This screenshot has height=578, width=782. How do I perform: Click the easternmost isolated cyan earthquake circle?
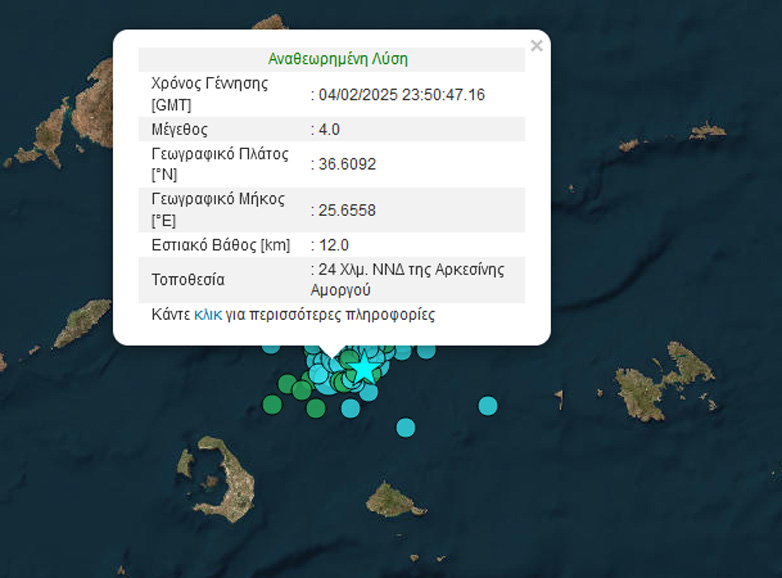pyautogui.click(x=488, y=405)
